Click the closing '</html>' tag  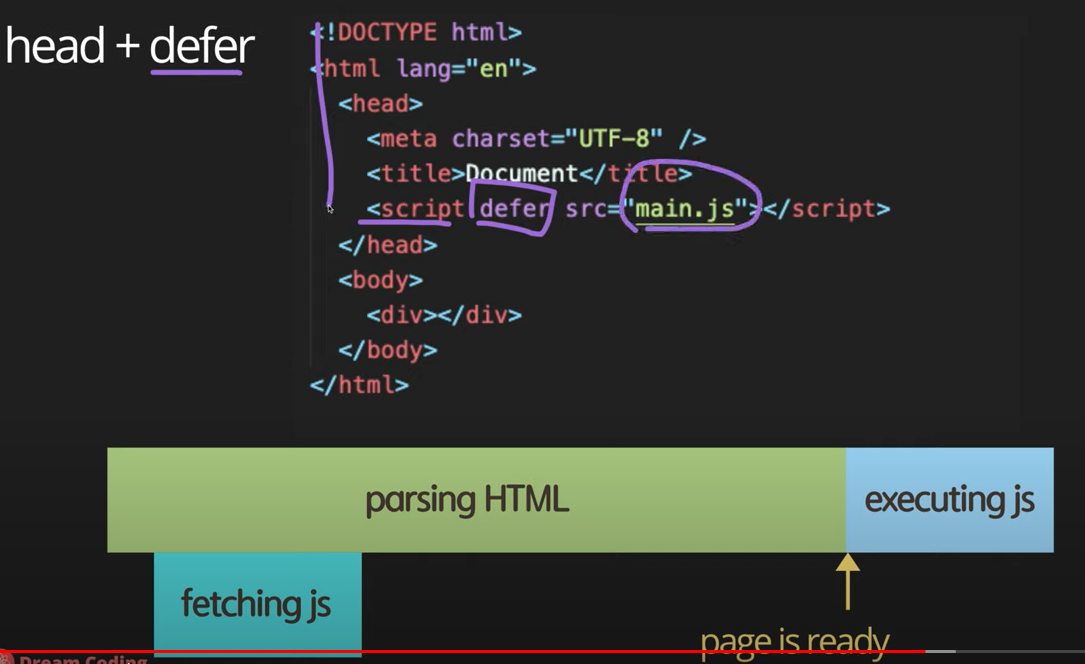(x=359, y=385)
